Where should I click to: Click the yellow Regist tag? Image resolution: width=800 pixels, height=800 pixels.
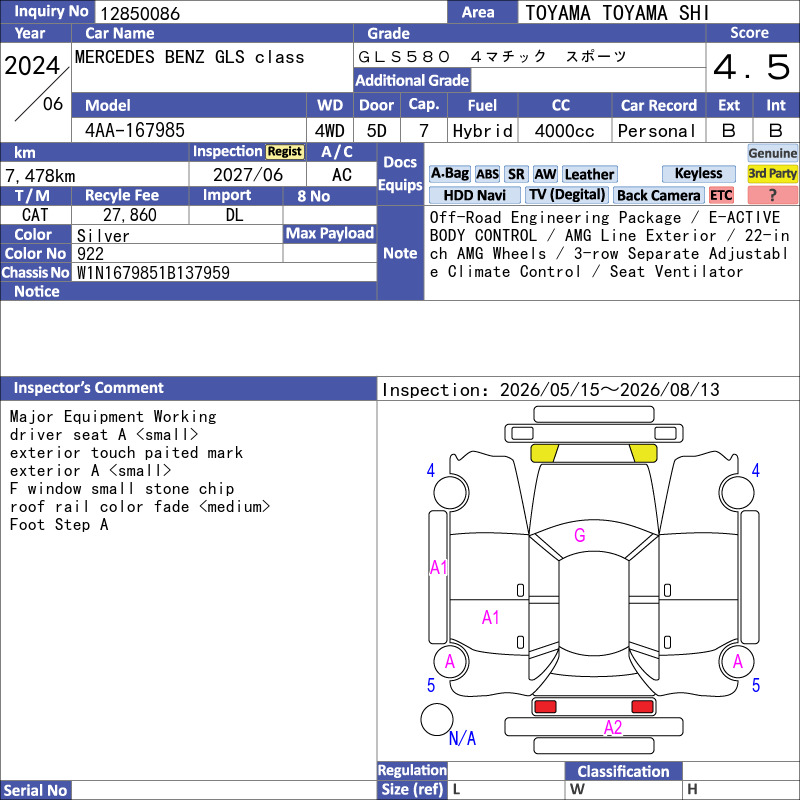click(x=285, y=152)
